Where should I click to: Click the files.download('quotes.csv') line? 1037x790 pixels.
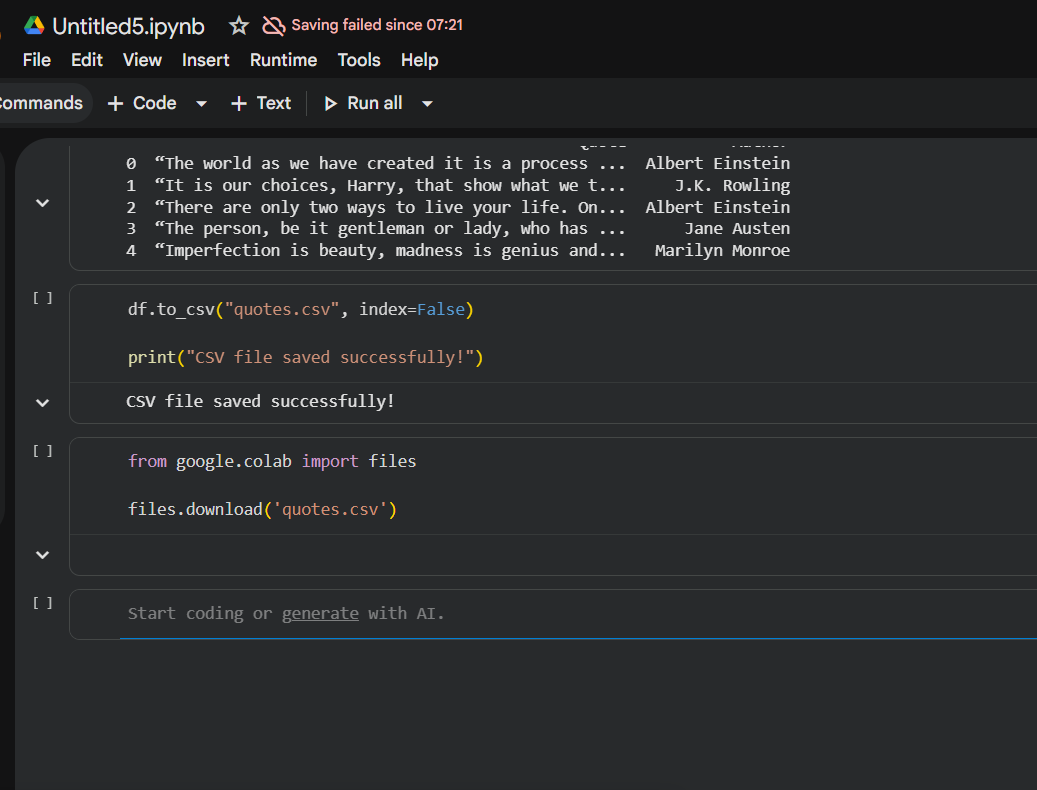click(262, 510)
